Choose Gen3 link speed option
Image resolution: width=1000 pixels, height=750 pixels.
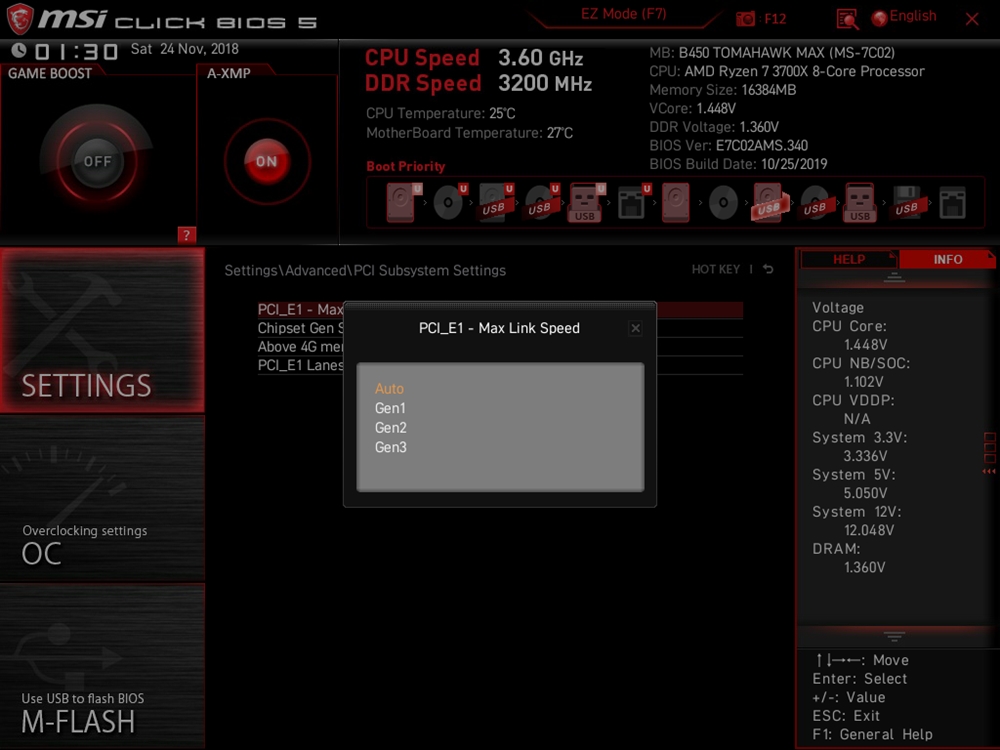click(390, 448)
